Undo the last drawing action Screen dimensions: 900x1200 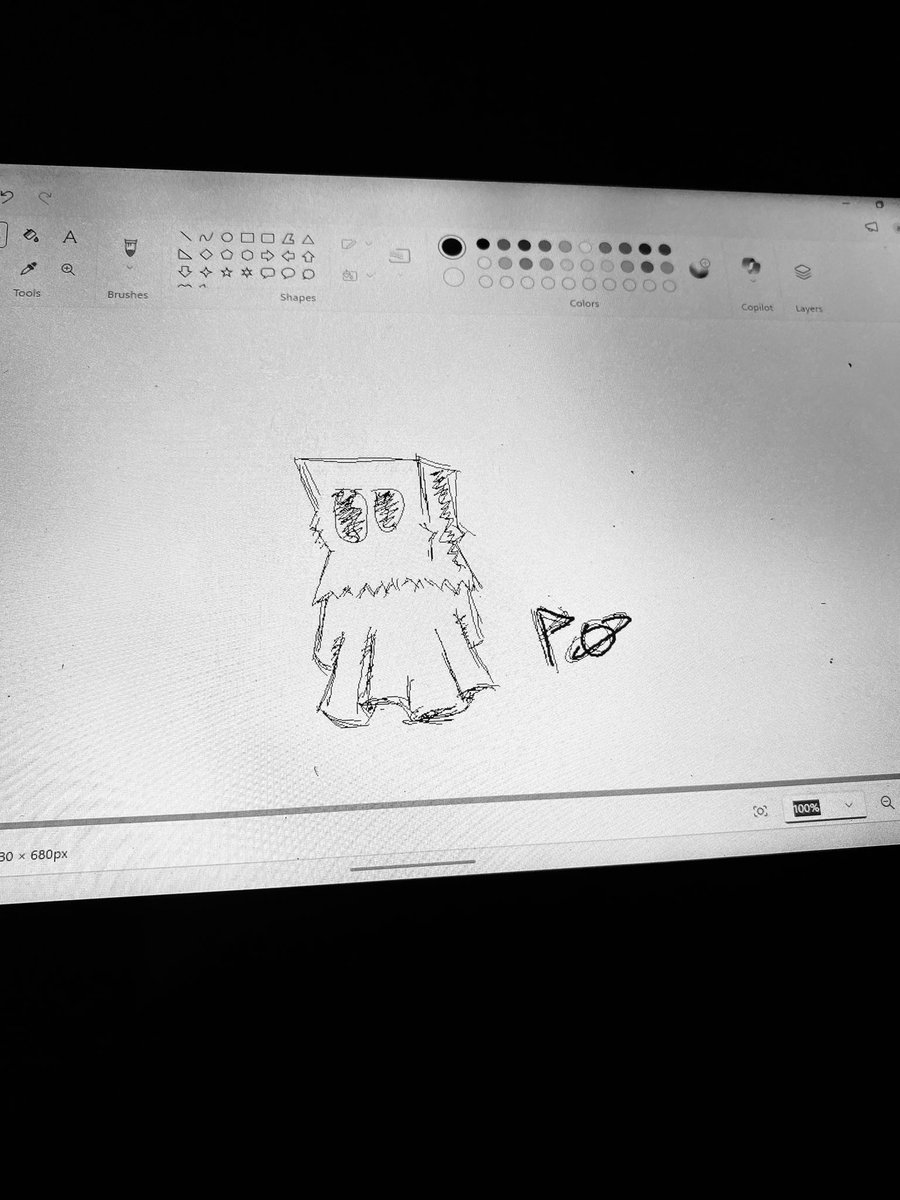(x=5, y=196)
